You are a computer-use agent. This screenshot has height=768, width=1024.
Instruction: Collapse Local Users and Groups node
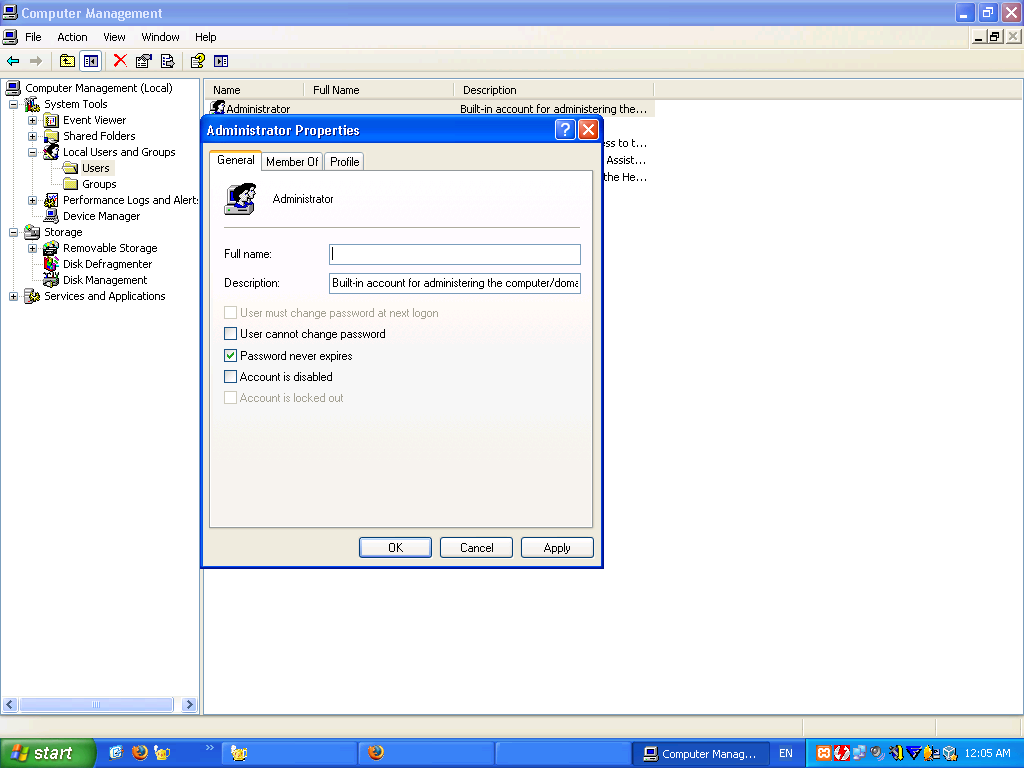[x=33, y=152]
